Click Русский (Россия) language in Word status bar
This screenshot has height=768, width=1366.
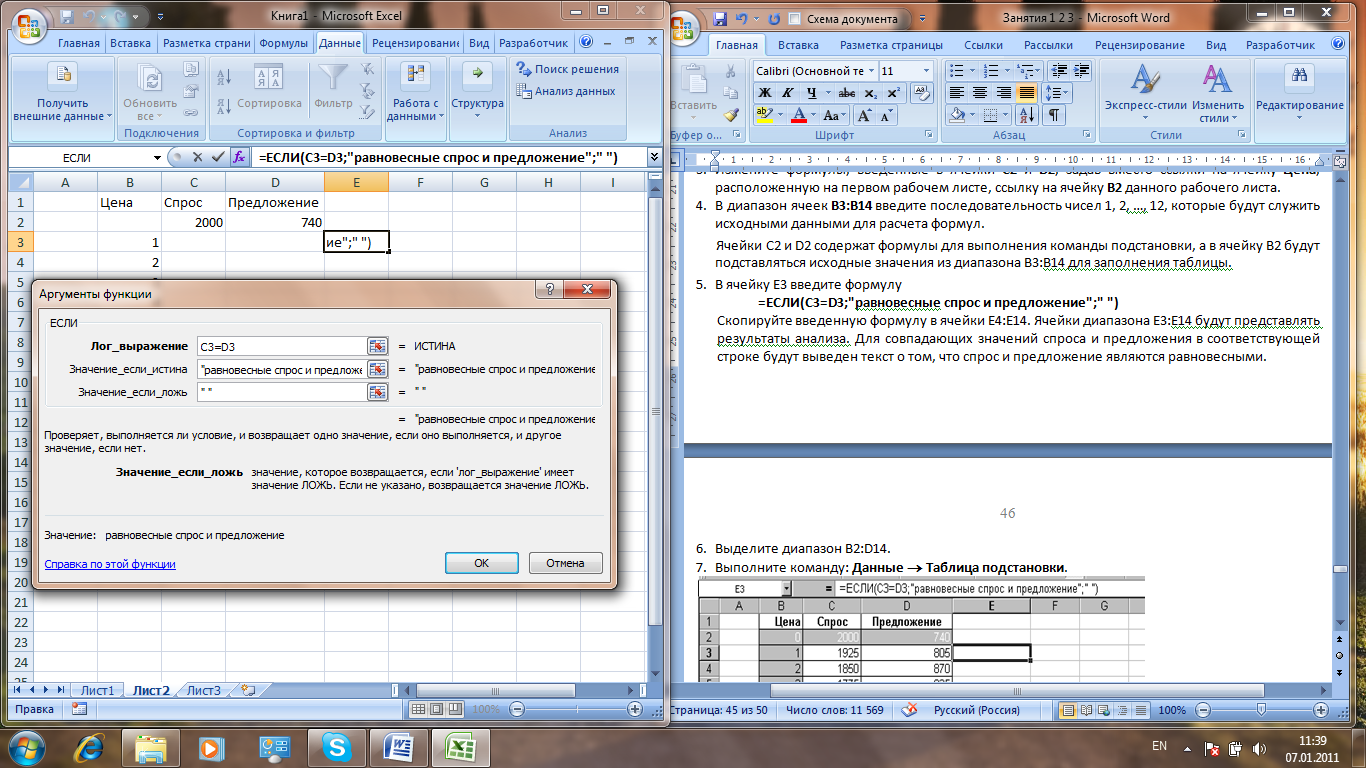975,710
